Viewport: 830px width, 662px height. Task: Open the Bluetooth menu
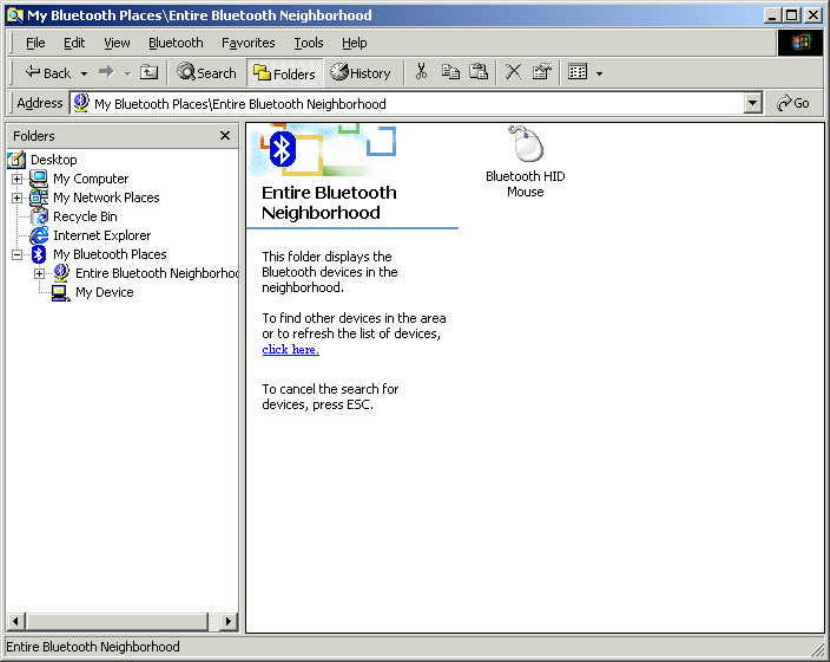pyautogui.click(x=176, y=43)
